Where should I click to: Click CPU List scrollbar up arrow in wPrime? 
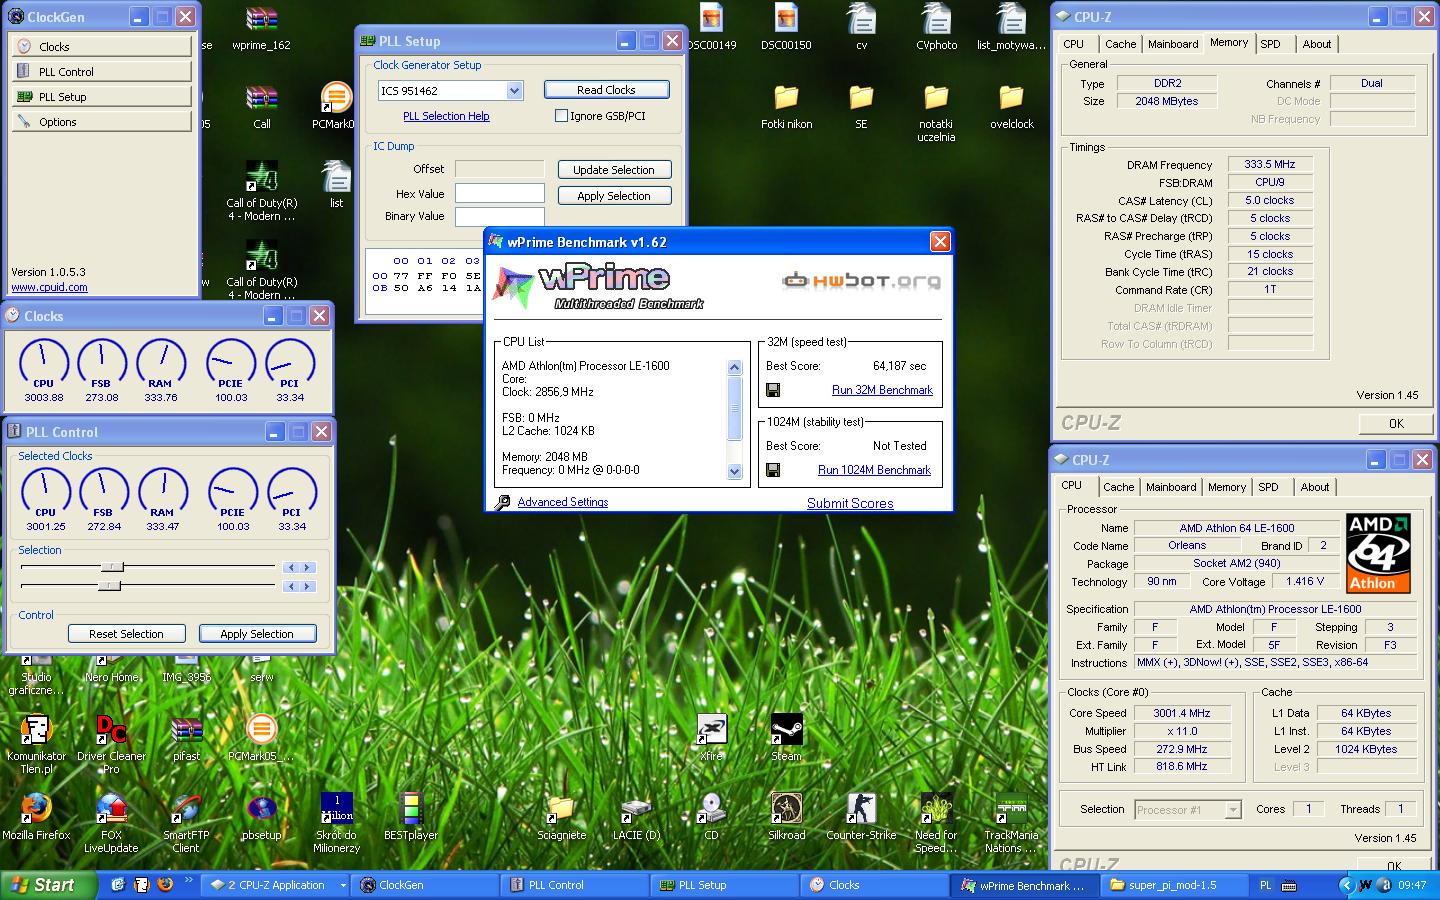tap(735, 367)
